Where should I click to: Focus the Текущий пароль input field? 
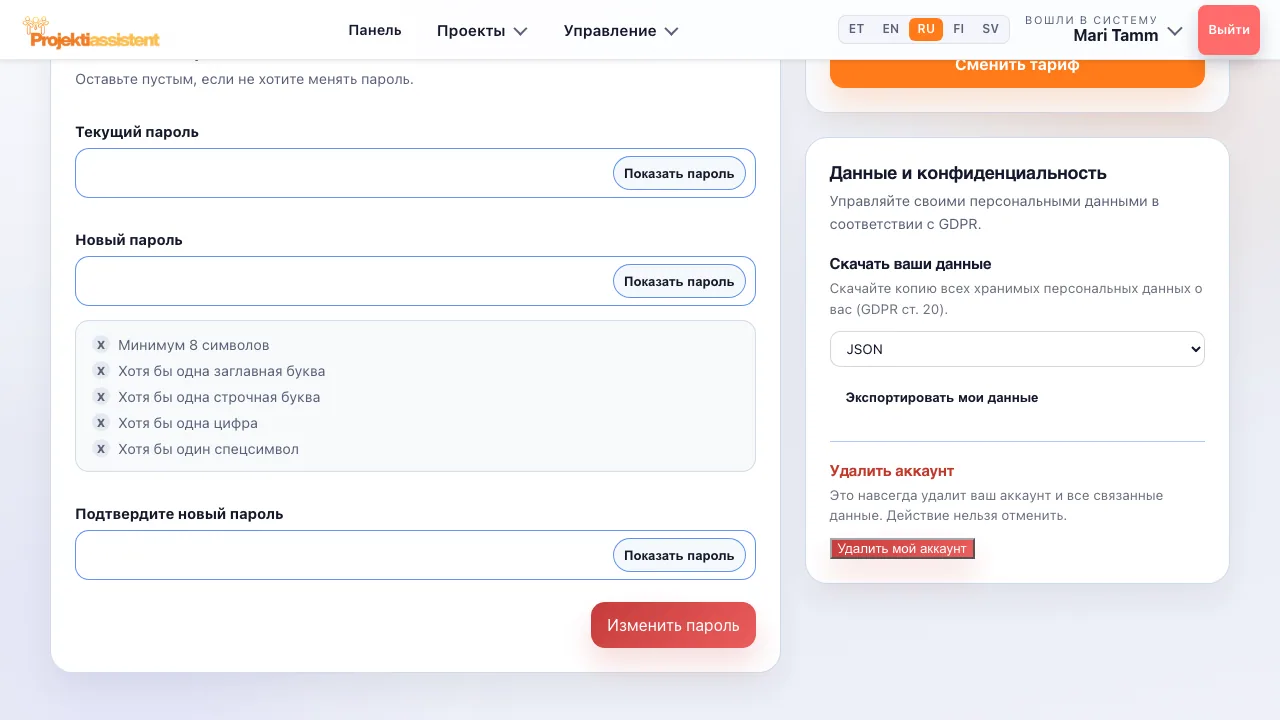click(415, 173)
